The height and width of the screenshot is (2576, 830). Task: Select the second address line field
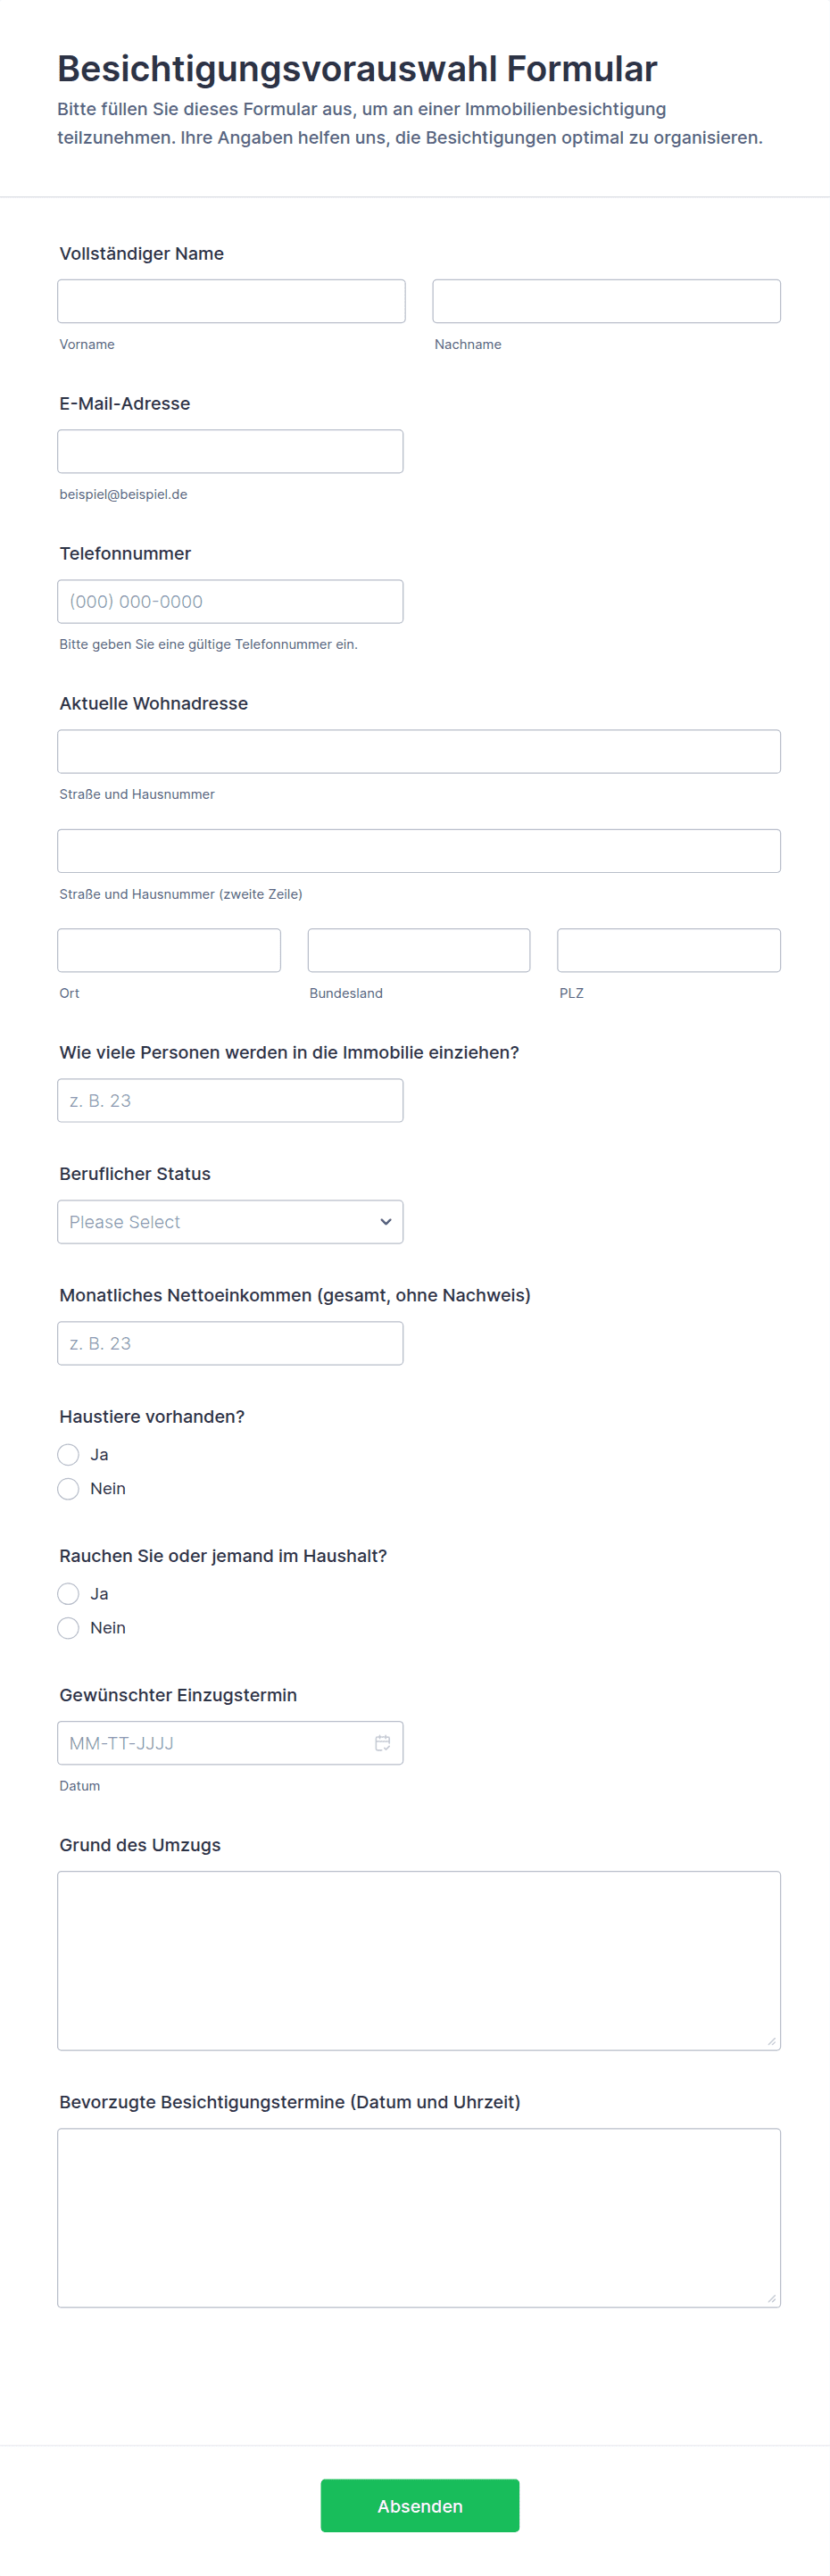pyautogui.click(x=419, y=851)
